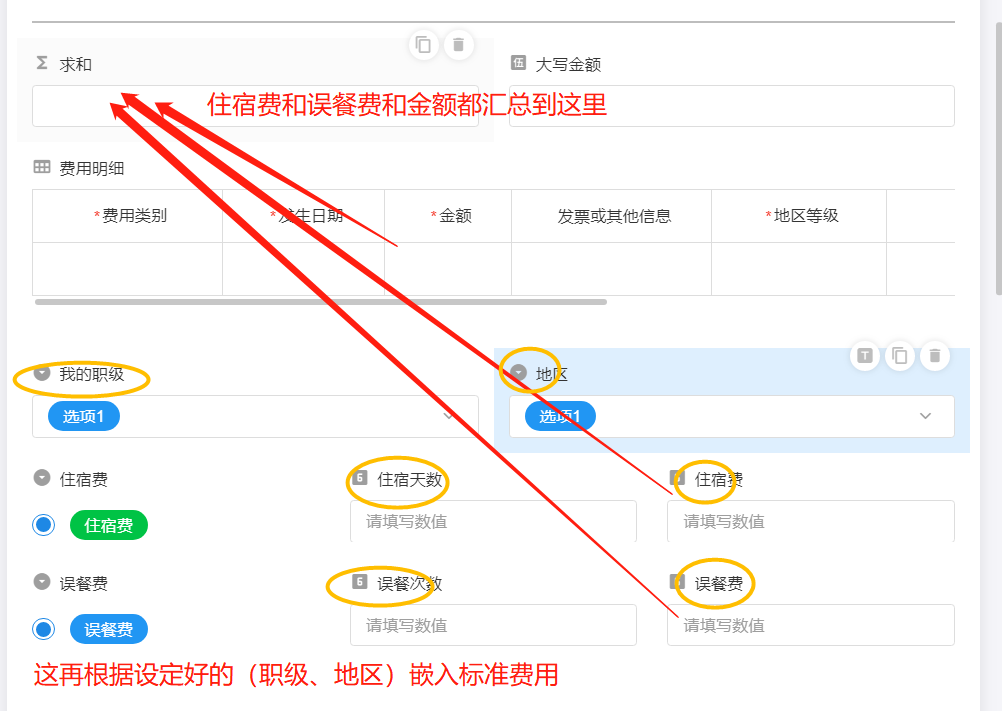This screenshot has width=1002, height=711.
Task: Open the 我的职级 dropdown
Action: (256, 417)
